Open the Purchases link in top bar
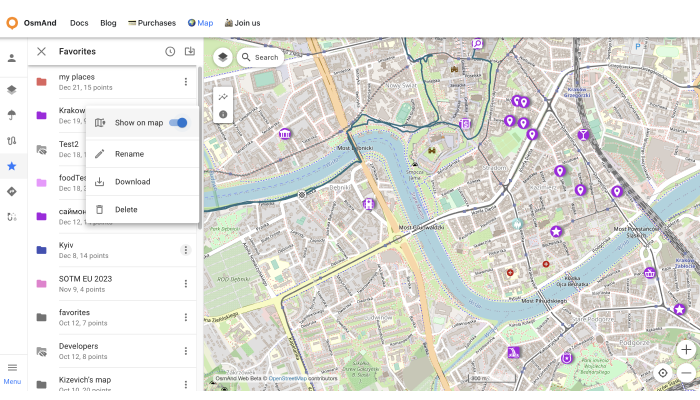This screenshot has width=700, height=400. tap(151, 23)
